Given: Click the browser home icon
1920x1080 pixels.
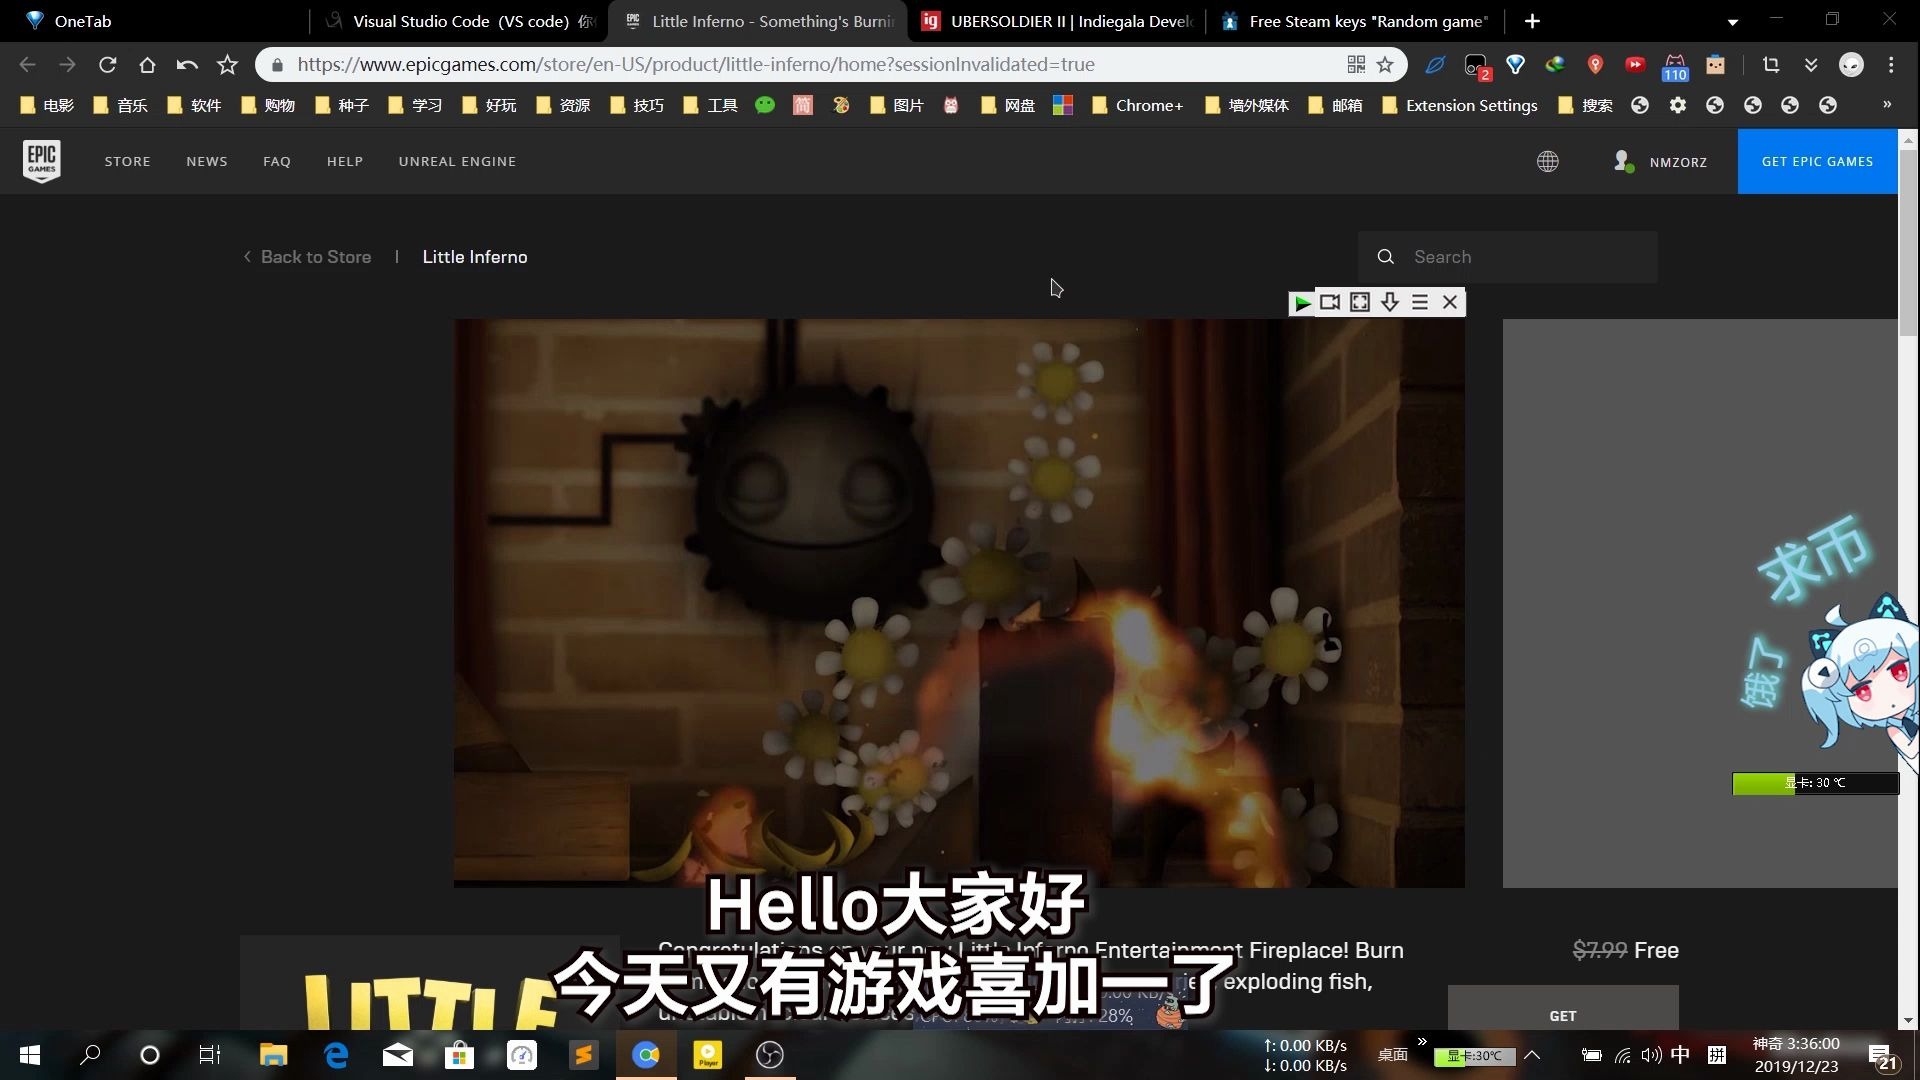Looking at the screenshot, I should point(147,65).
